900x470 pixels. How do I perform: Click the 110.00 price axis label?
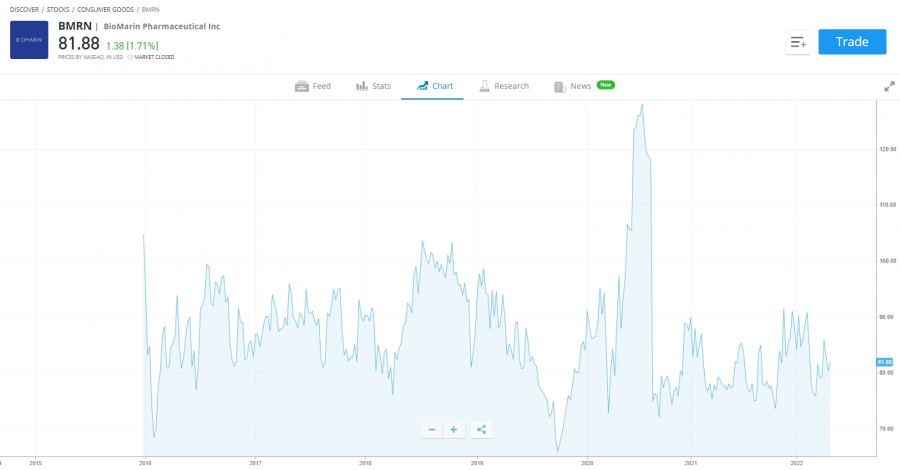pyautogui.click(x=887, y=205)
